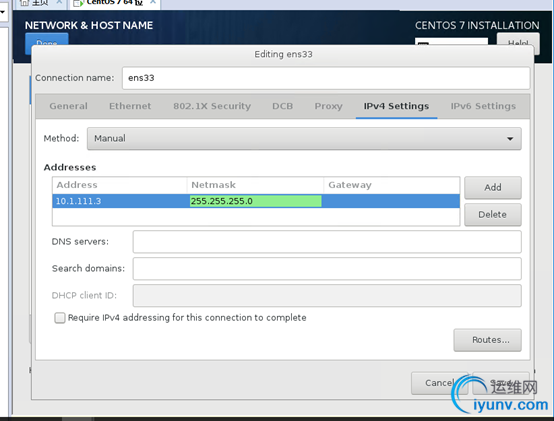The image size is (554, 421).
Task: Click the DHCP client ID field
Action: [x=327, y=296]
